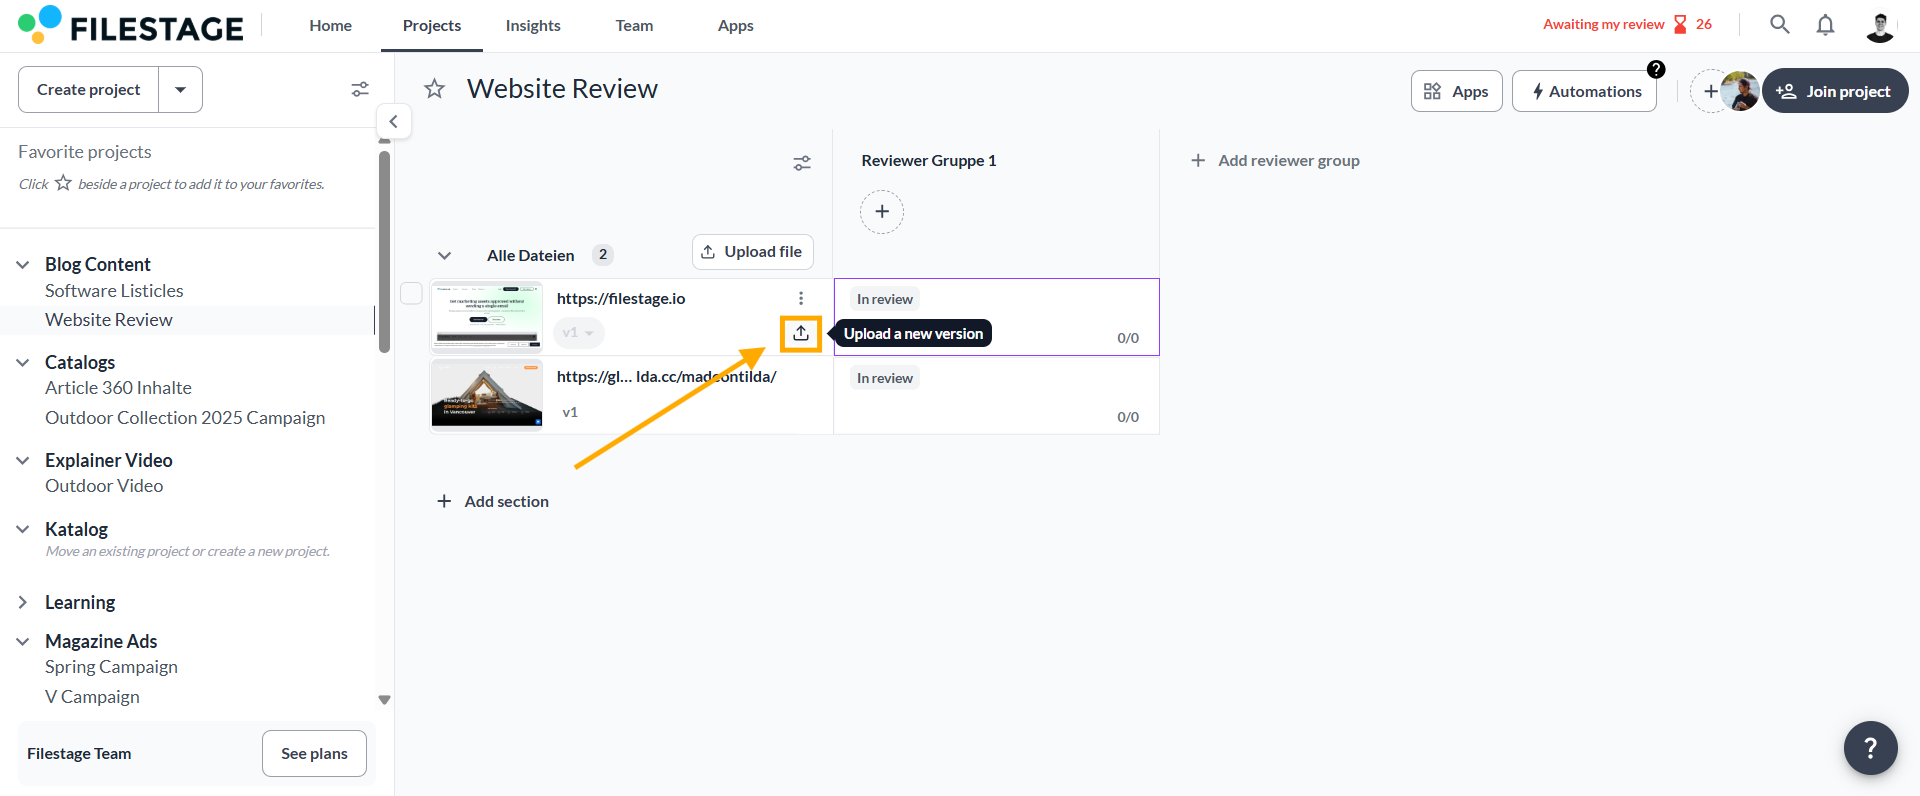Click the Upload file button
This screenshot has height=796, width=1920.
752,252
